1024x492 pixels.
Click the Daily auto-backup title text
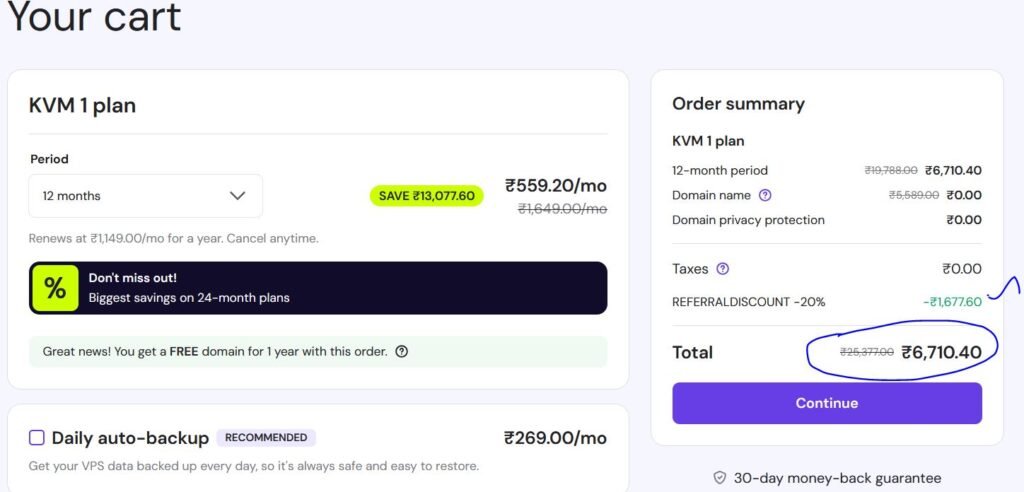tap(130, 437)
